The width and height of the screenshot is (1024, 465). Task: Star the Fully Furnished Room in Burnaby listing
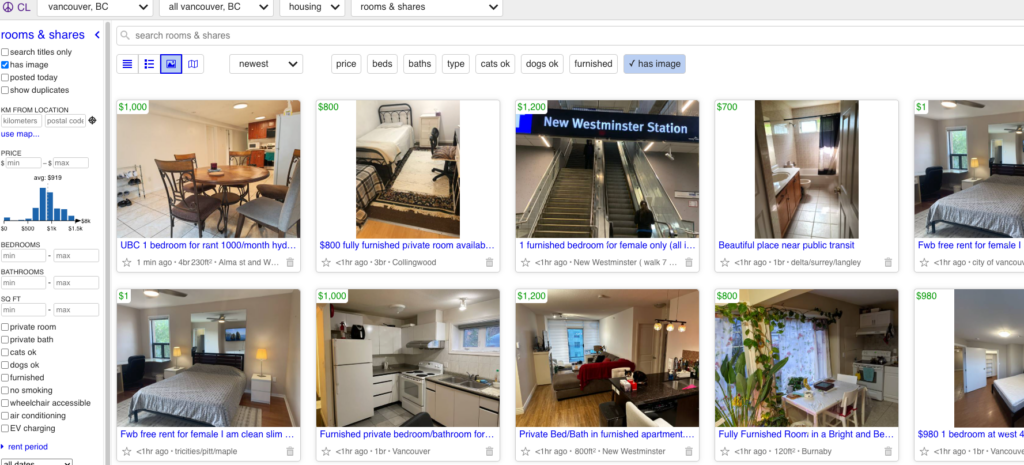pos(725,451)
